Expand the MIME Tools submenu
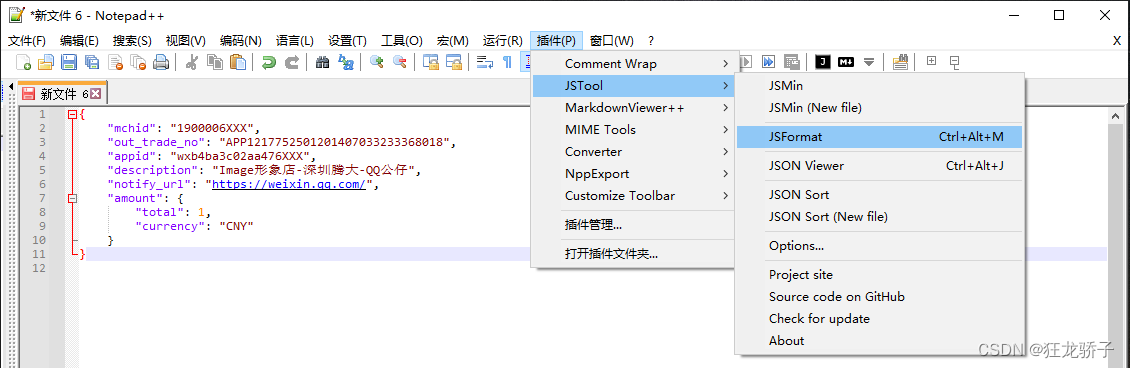 633,130
